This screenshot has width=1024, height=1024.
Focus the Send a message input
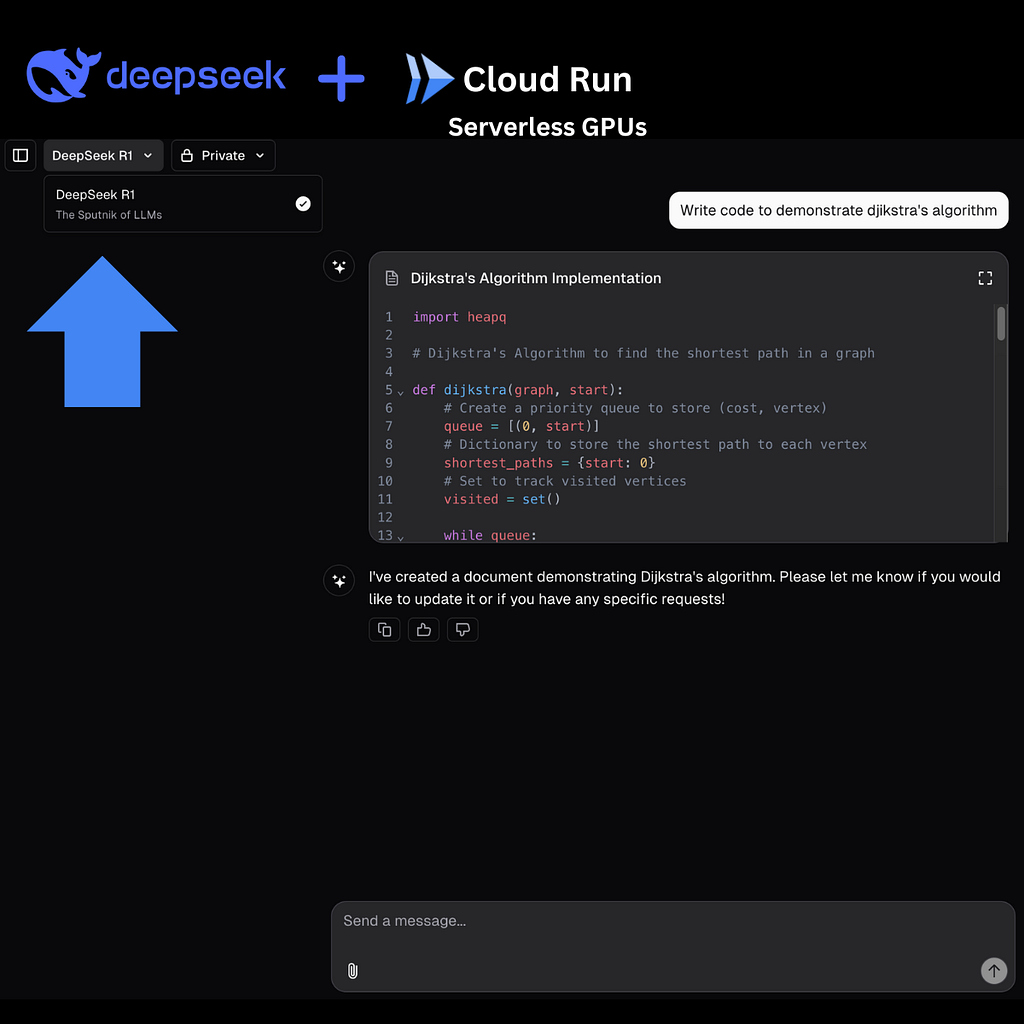coord(673,921)
